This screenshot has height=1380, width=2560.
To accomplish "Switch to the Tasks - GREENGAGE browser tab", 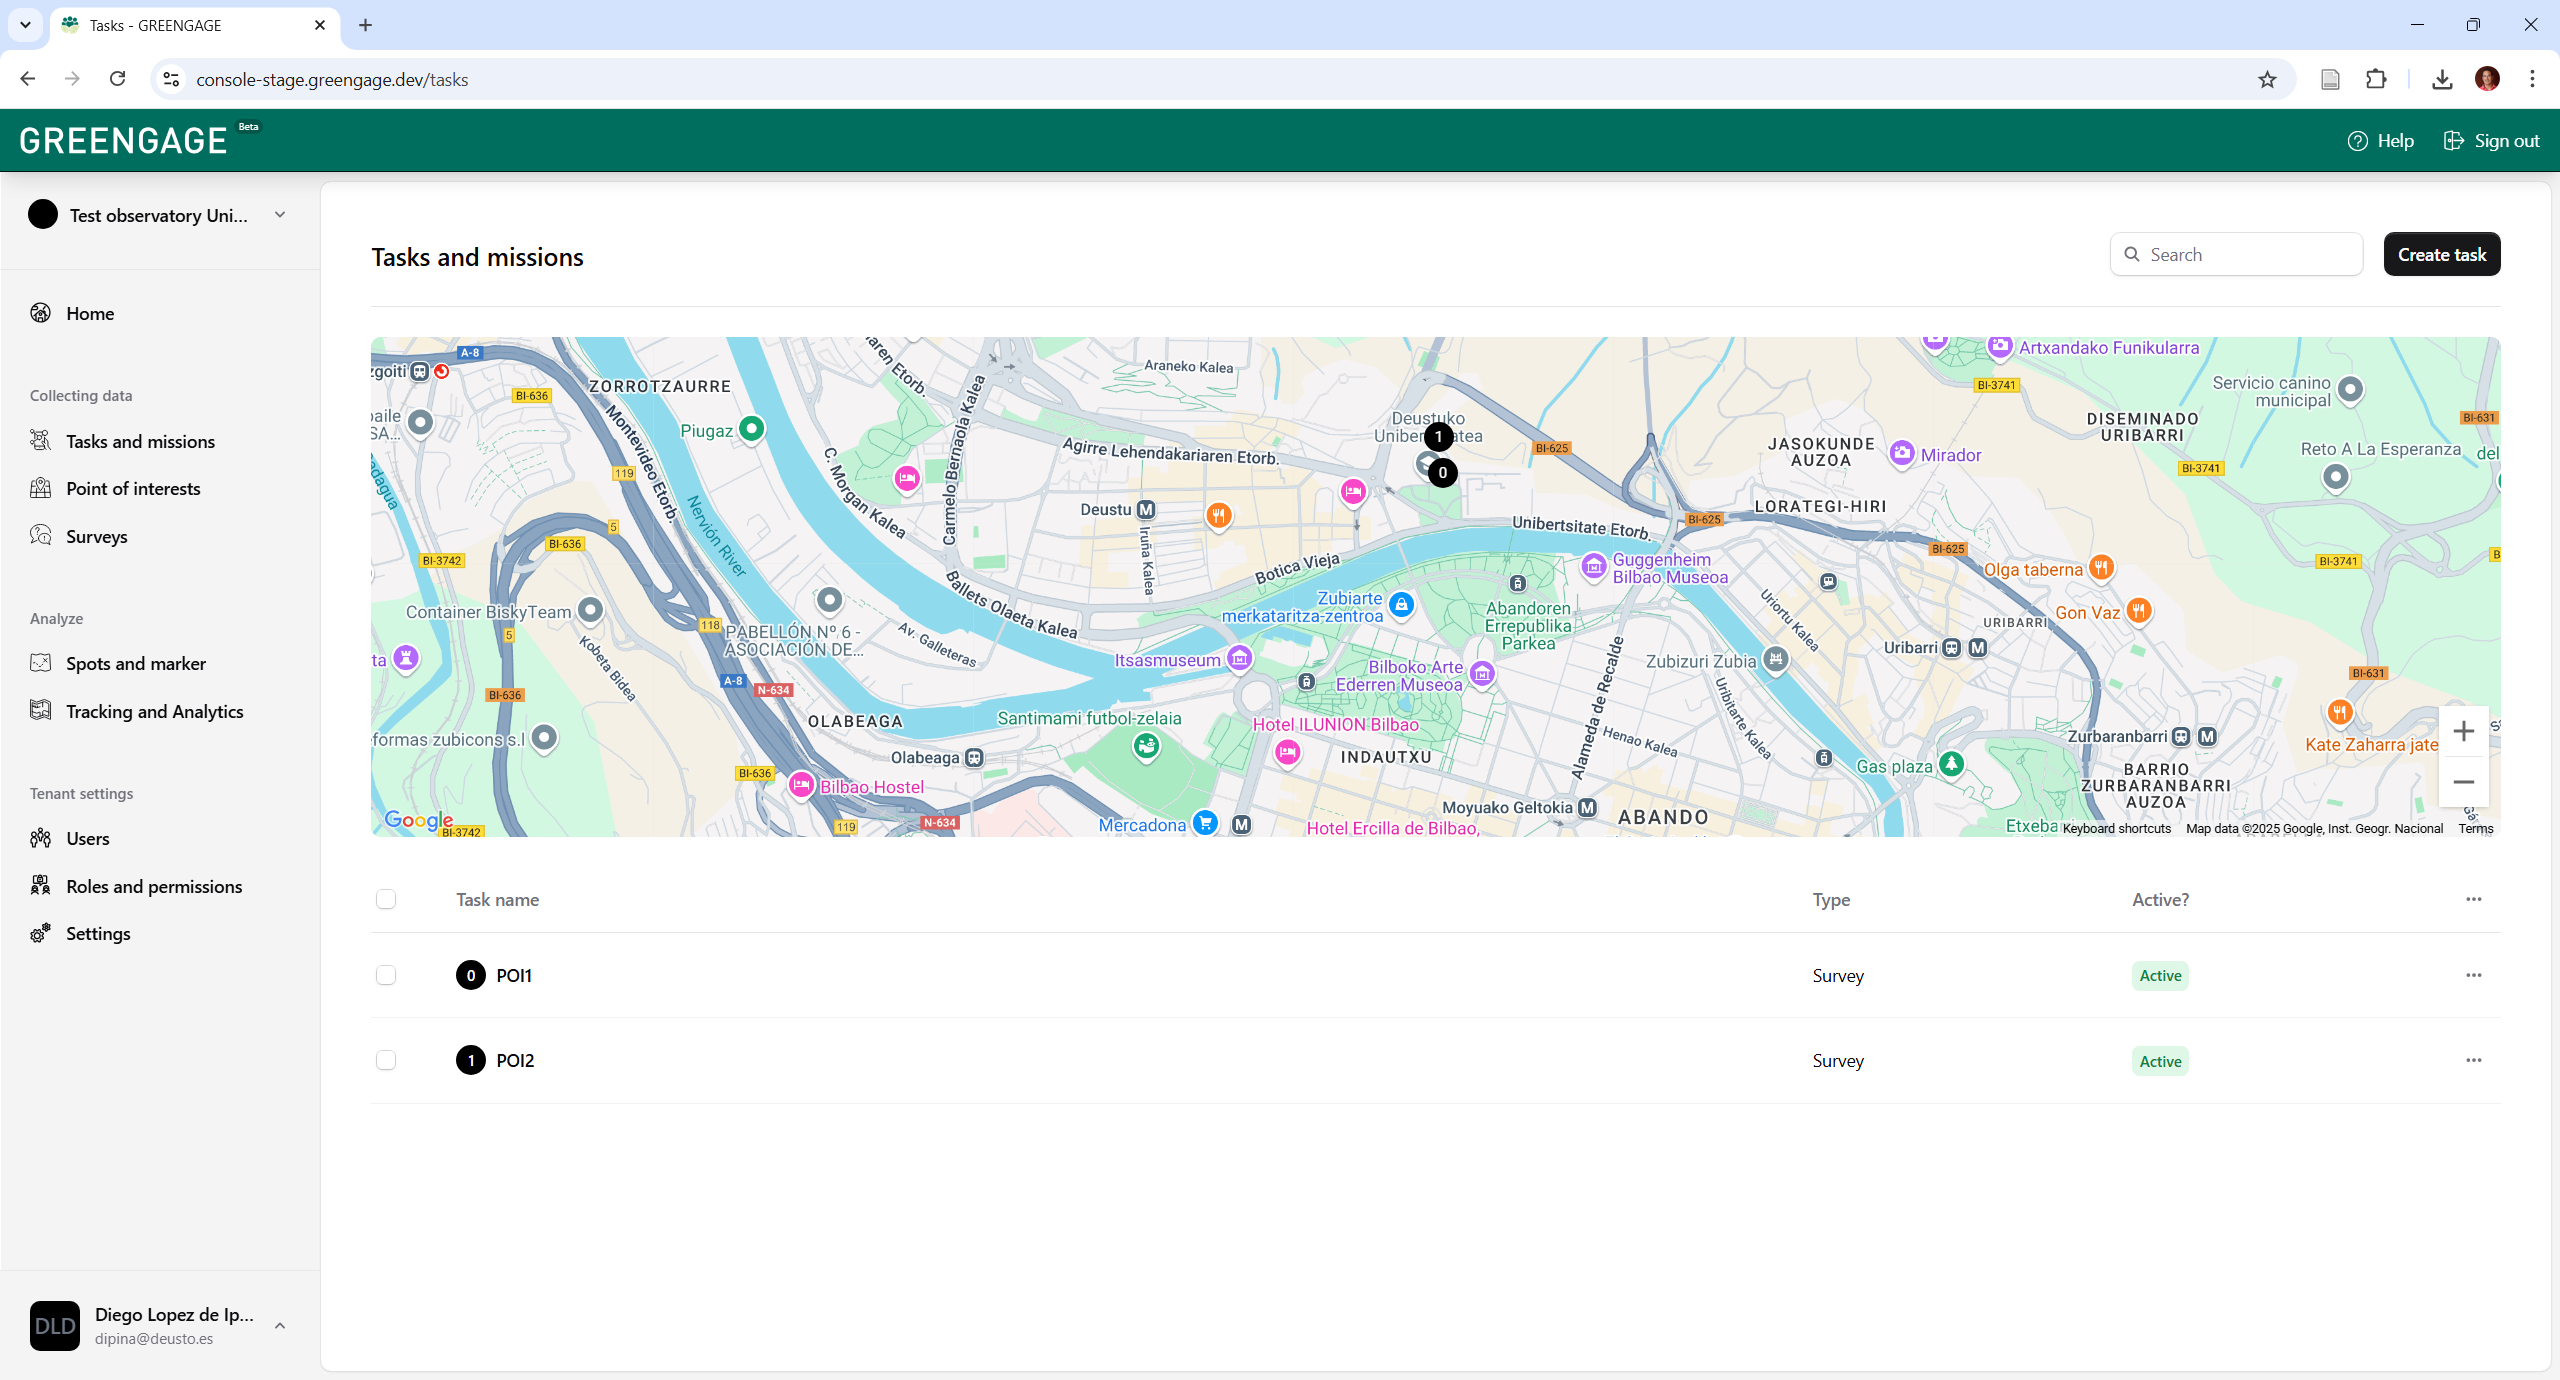I will click(195, 25).
